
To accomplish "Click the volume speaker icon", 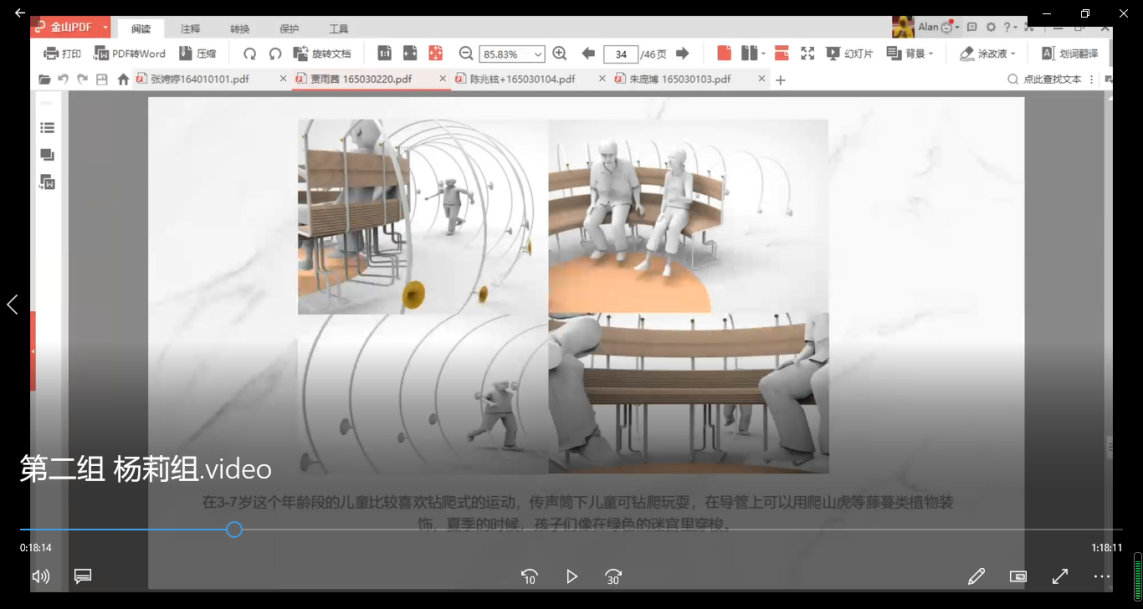I will click(41, 576).
